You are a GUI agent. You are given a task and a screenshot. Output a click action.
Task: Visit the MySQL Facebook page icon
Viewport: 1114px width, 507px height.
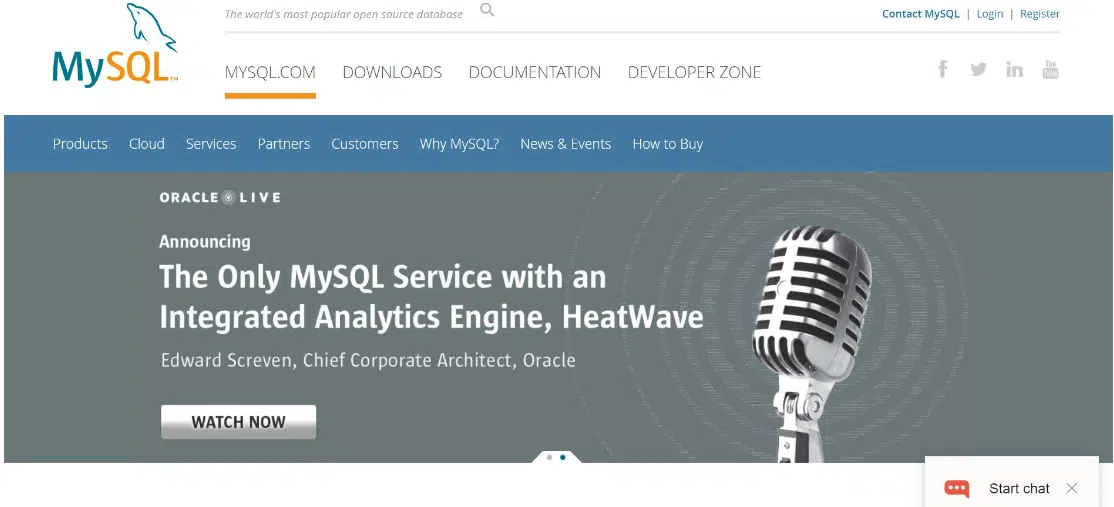point(942,69)
